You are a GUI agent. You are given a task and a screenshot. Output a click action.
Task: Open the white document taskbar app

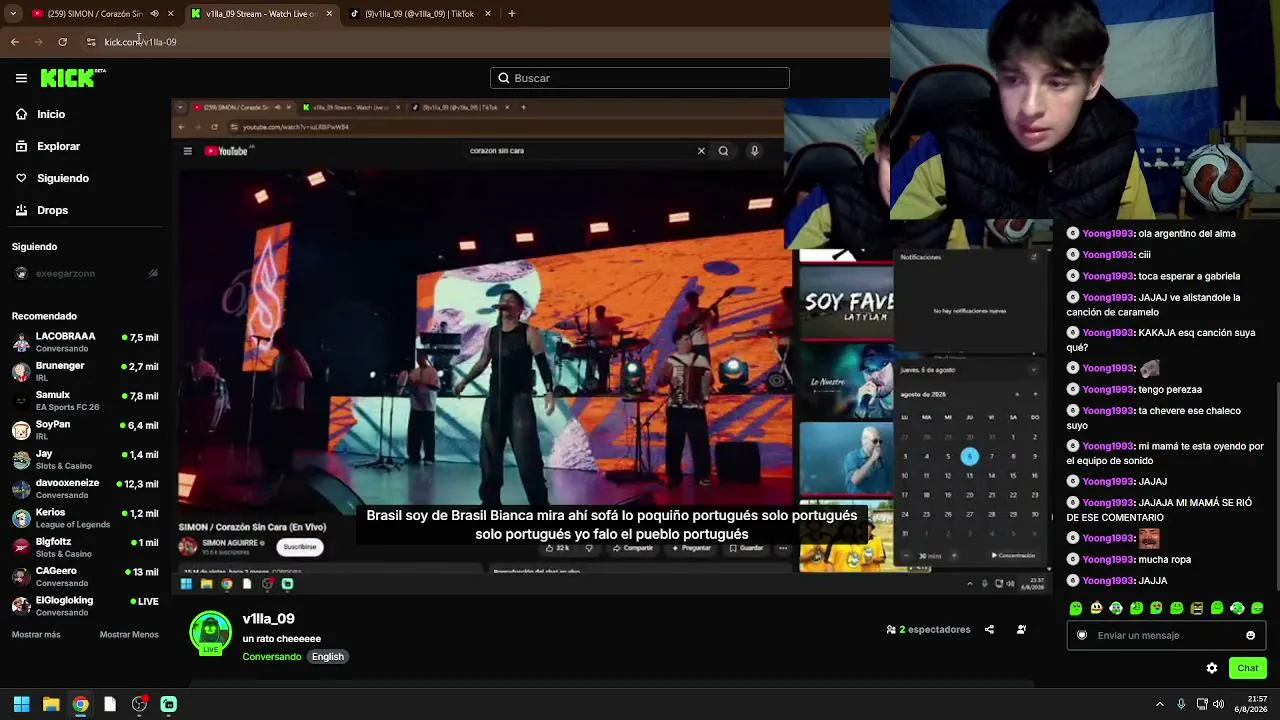pyautogui.click(x=110, y=704)
